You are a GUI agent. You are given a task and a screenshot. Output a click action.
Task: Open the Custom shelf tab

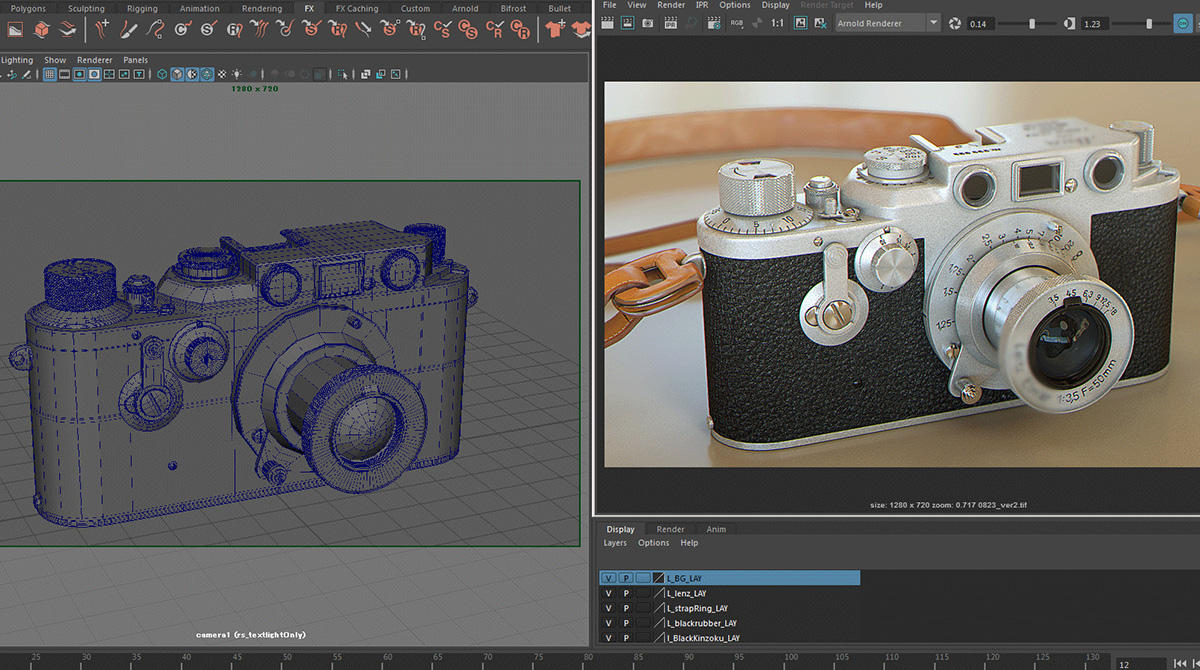click(415, 8)
